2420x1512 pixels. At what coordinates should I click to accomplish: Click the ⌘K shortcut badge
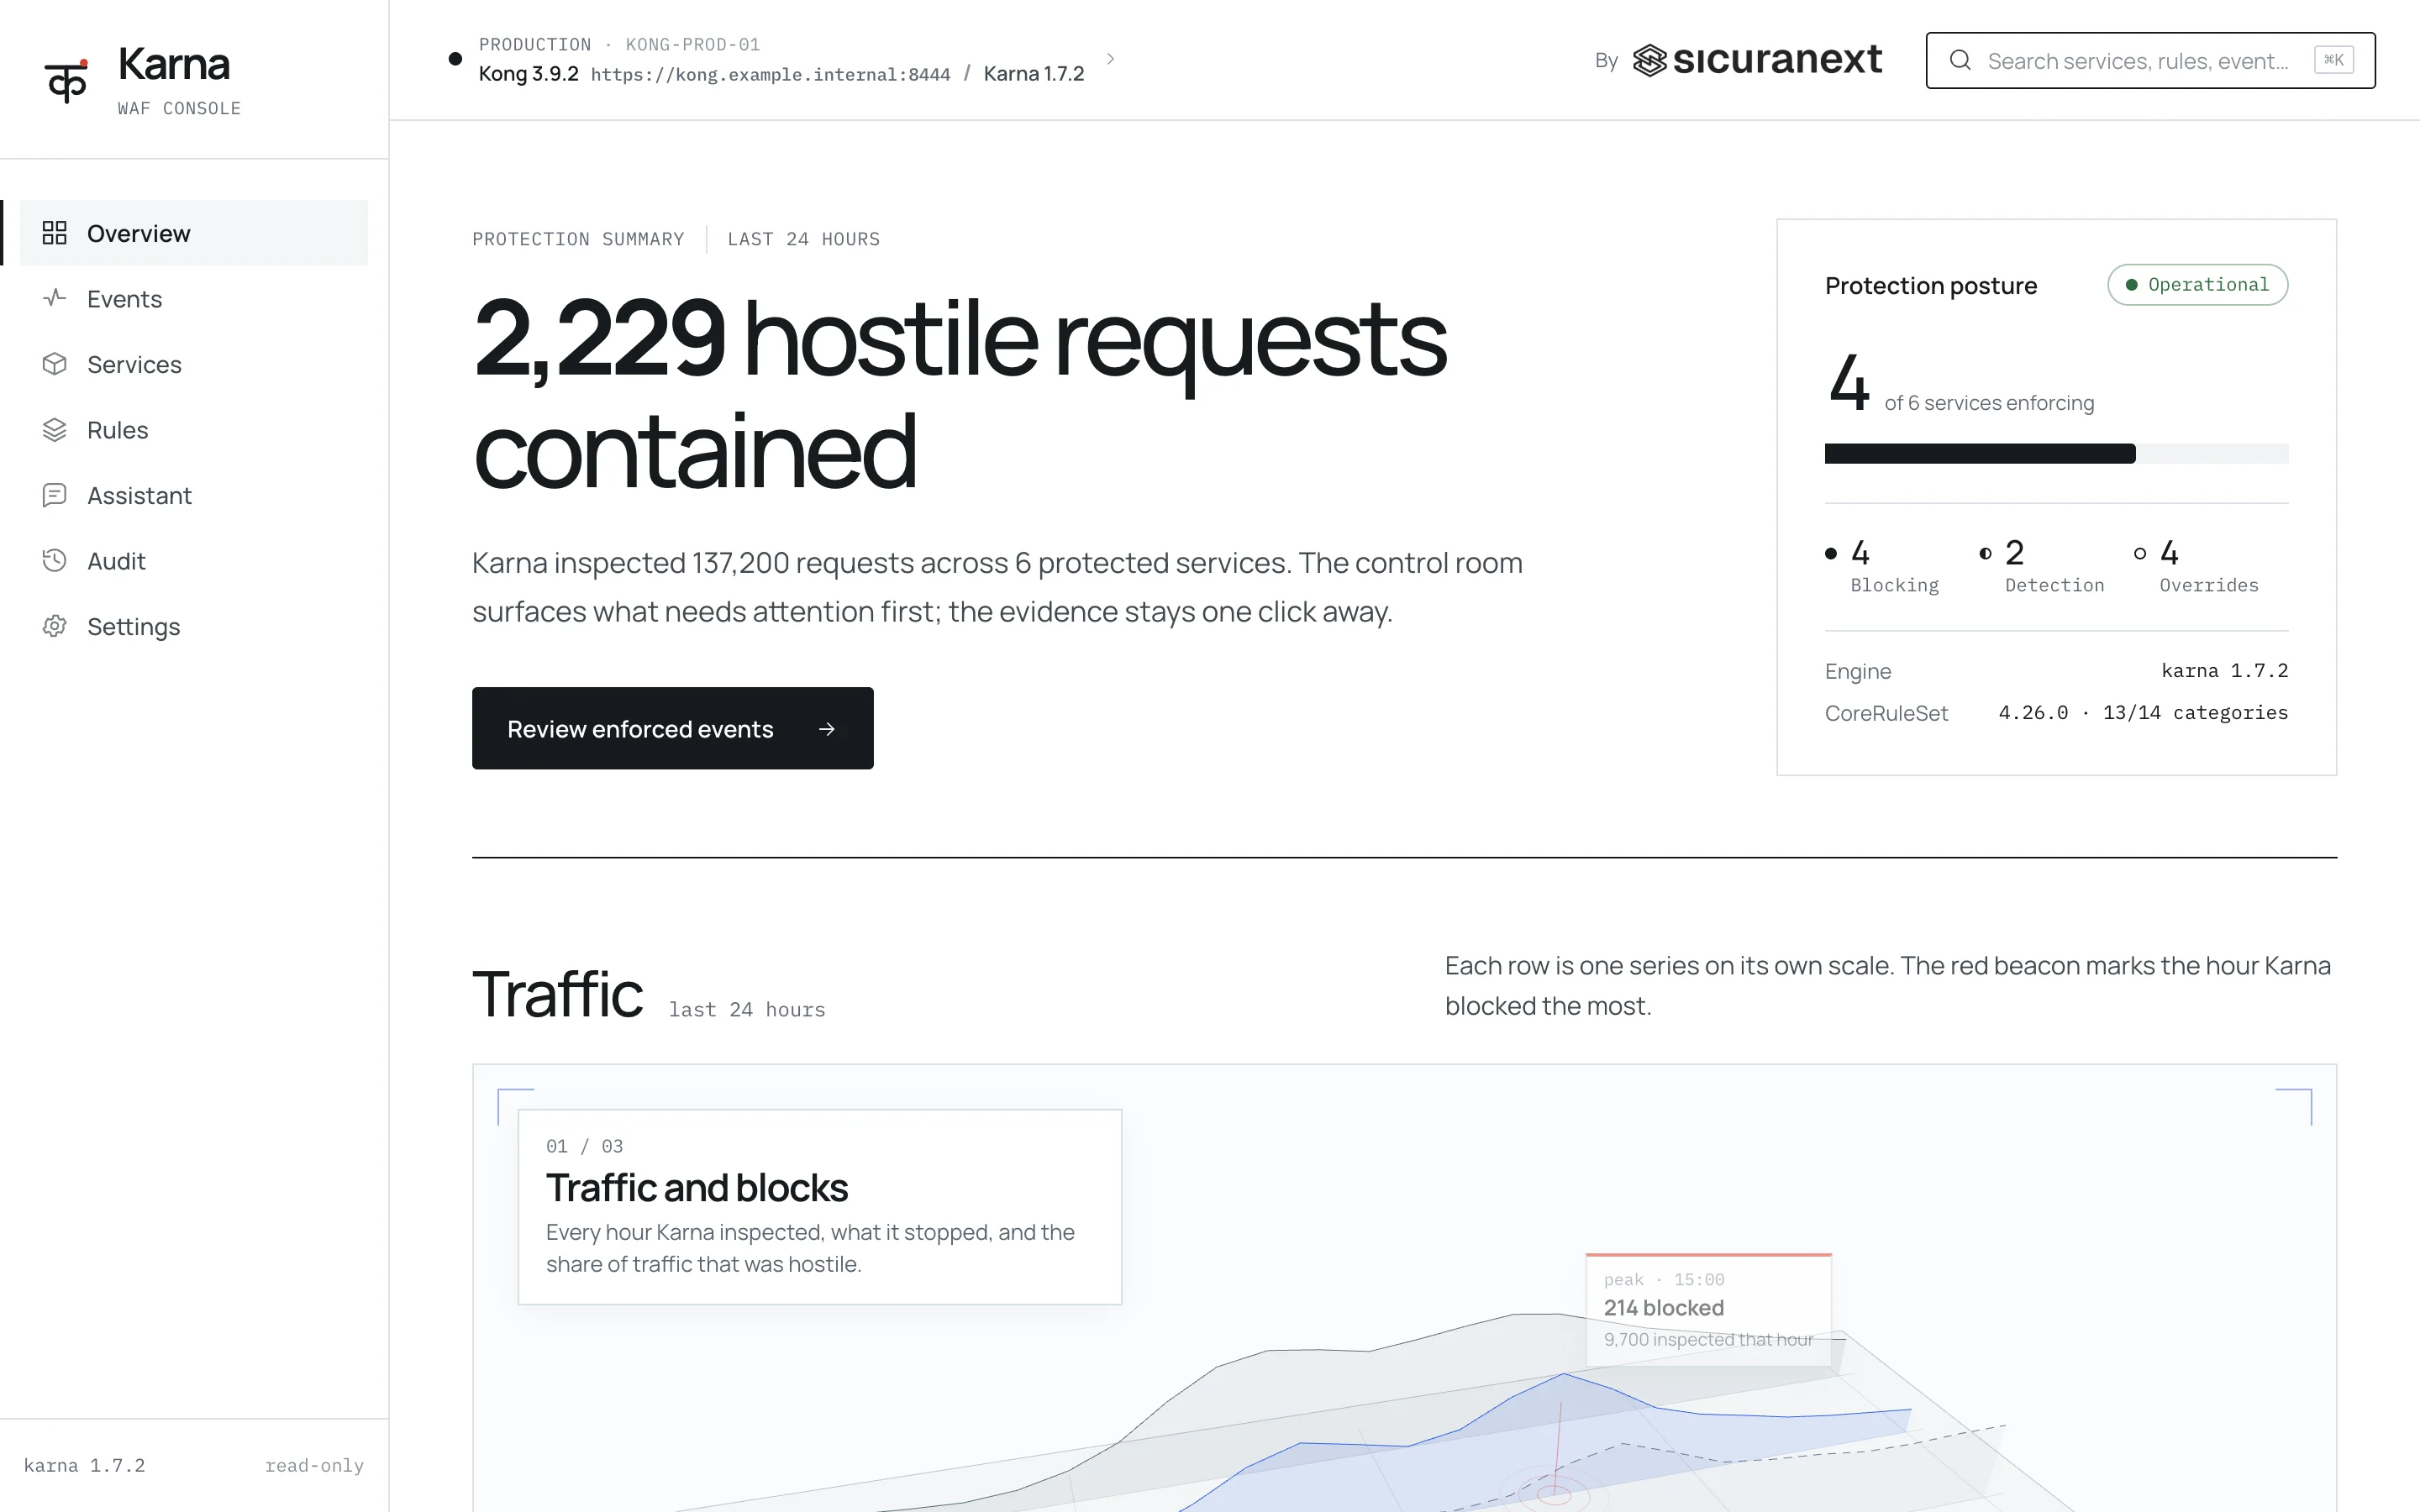tap(2333, 60)
